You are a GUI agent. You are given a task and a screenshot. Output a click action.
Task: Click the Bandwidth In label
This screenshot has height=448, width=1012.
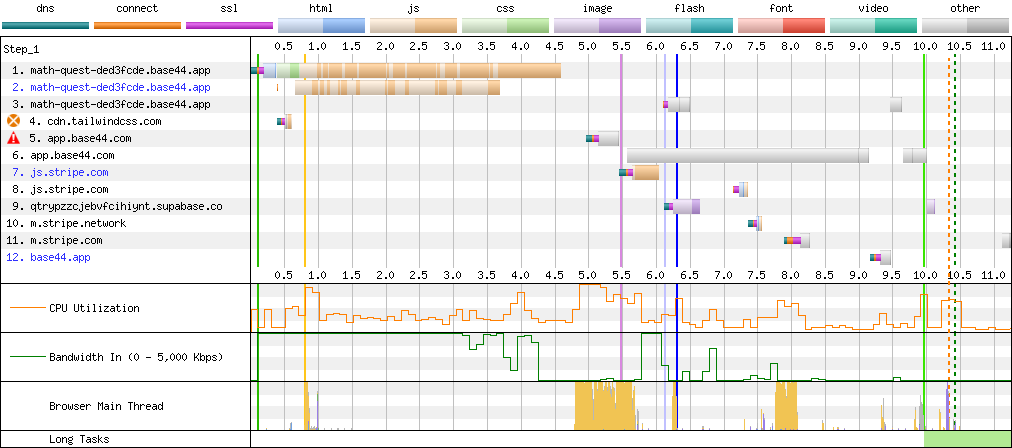pyautogui.click(x=135, y=357)
